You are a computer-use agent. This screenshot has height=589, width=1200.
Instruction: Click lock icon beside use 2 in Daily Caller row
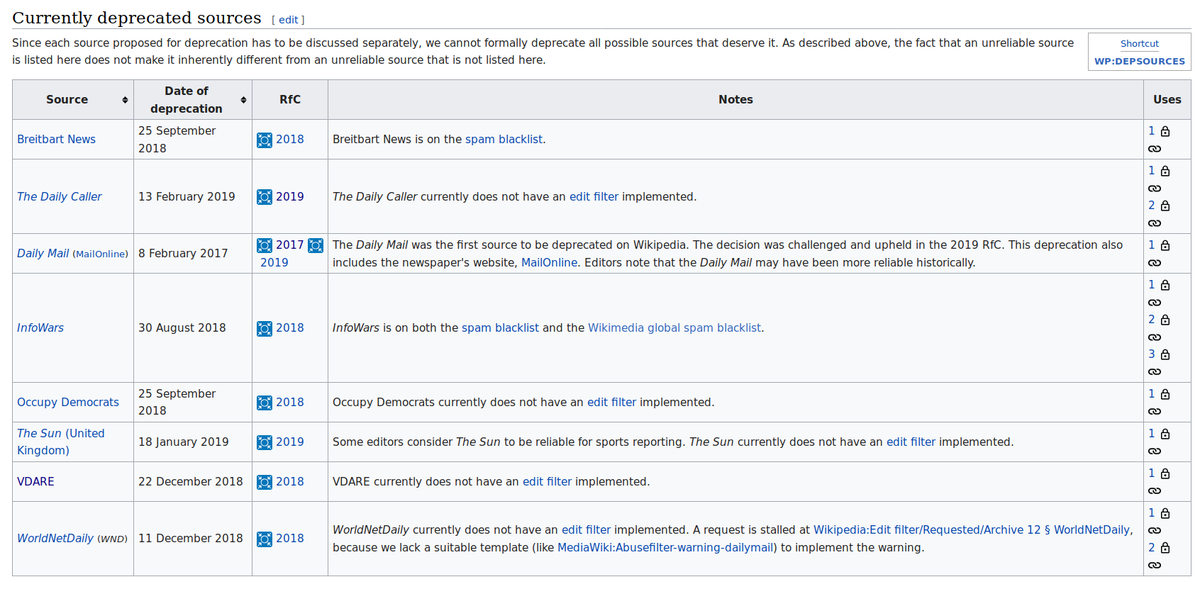(1165, 206)
